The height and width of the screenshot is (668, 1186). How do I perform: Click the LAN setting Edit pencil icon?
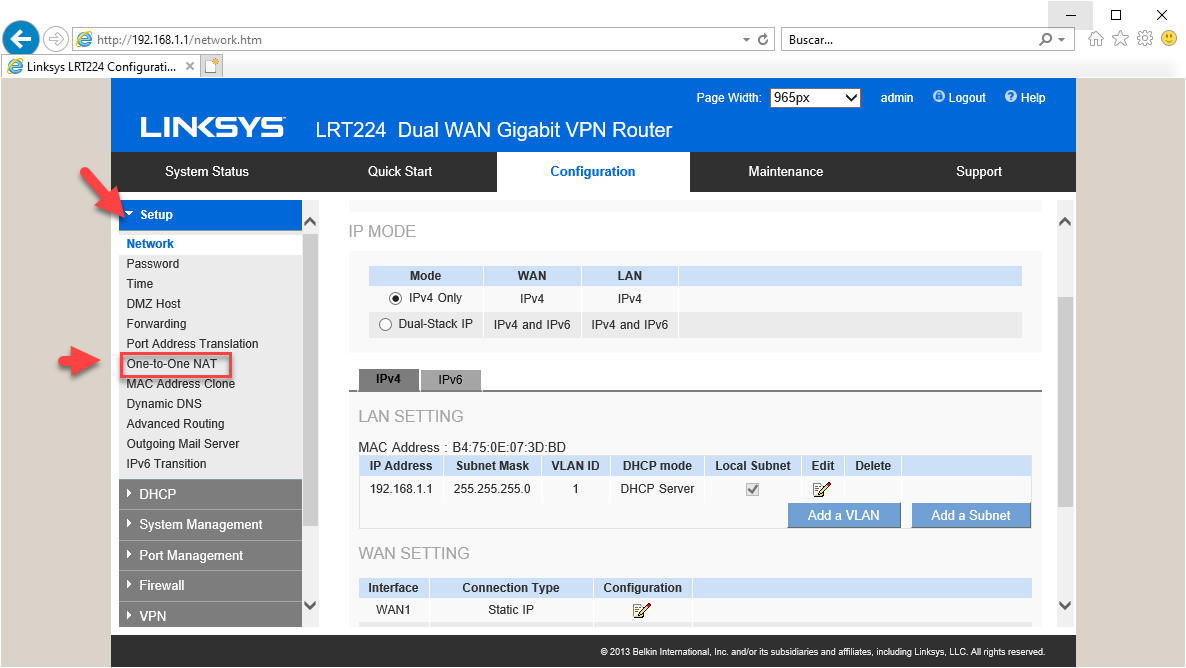[x=822, y=489]
